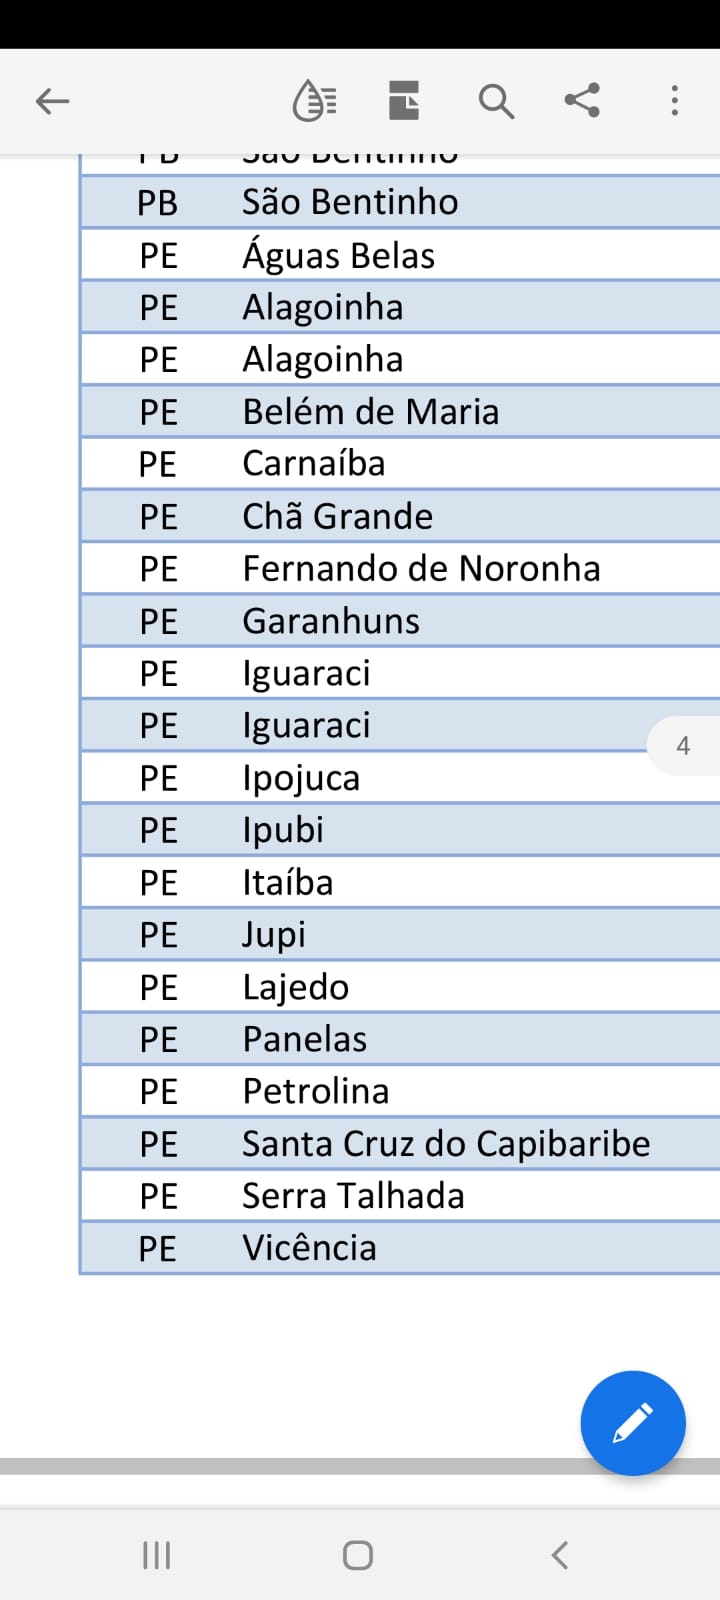Open the search magnifier icon

point(496,101)
